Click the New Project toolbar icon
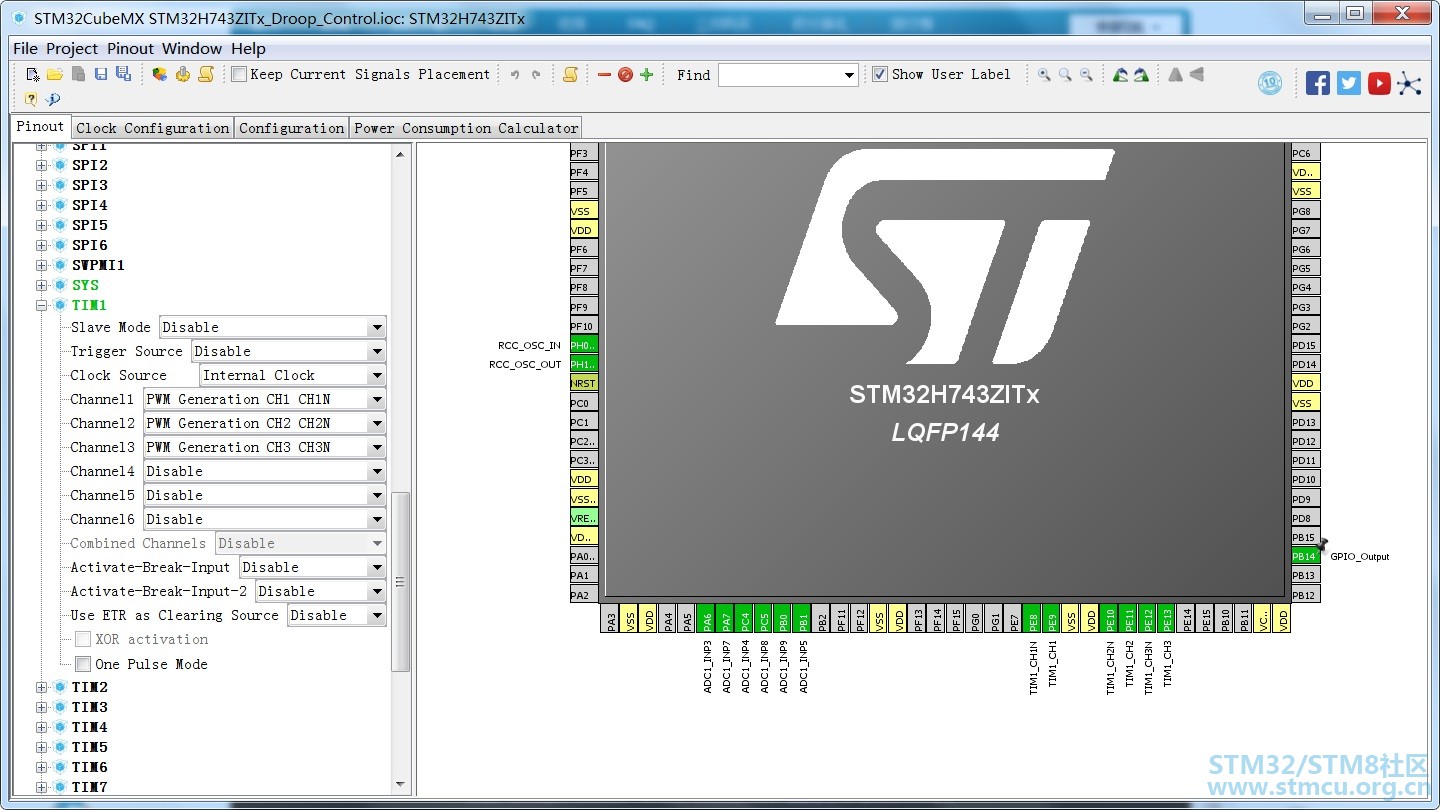Screen dimensions: 1440x810 click(32, 74)
